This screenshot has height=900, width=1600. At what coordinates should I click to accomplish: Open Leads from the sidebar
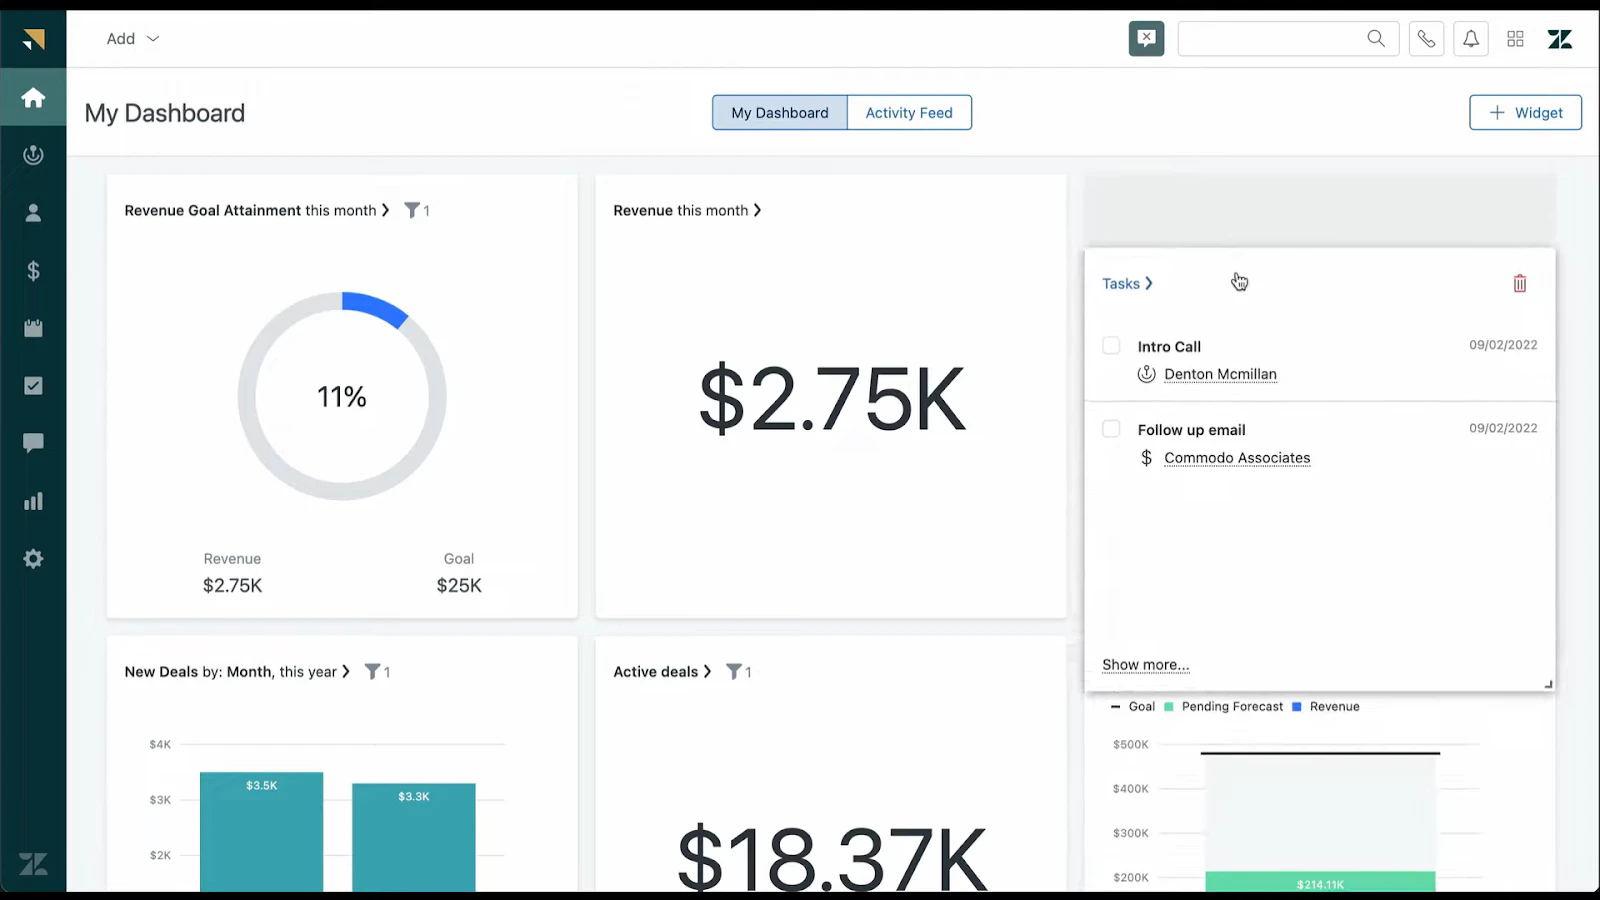[x=33, y=155]
